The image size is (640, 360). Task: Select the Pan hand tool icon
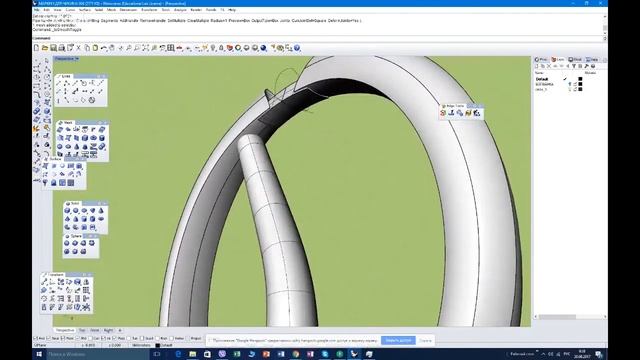[112, 48]
